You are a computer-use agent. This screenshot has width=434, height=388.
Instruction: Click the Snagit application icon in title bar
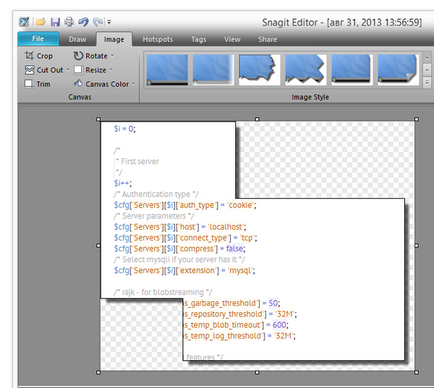[24, 22]
